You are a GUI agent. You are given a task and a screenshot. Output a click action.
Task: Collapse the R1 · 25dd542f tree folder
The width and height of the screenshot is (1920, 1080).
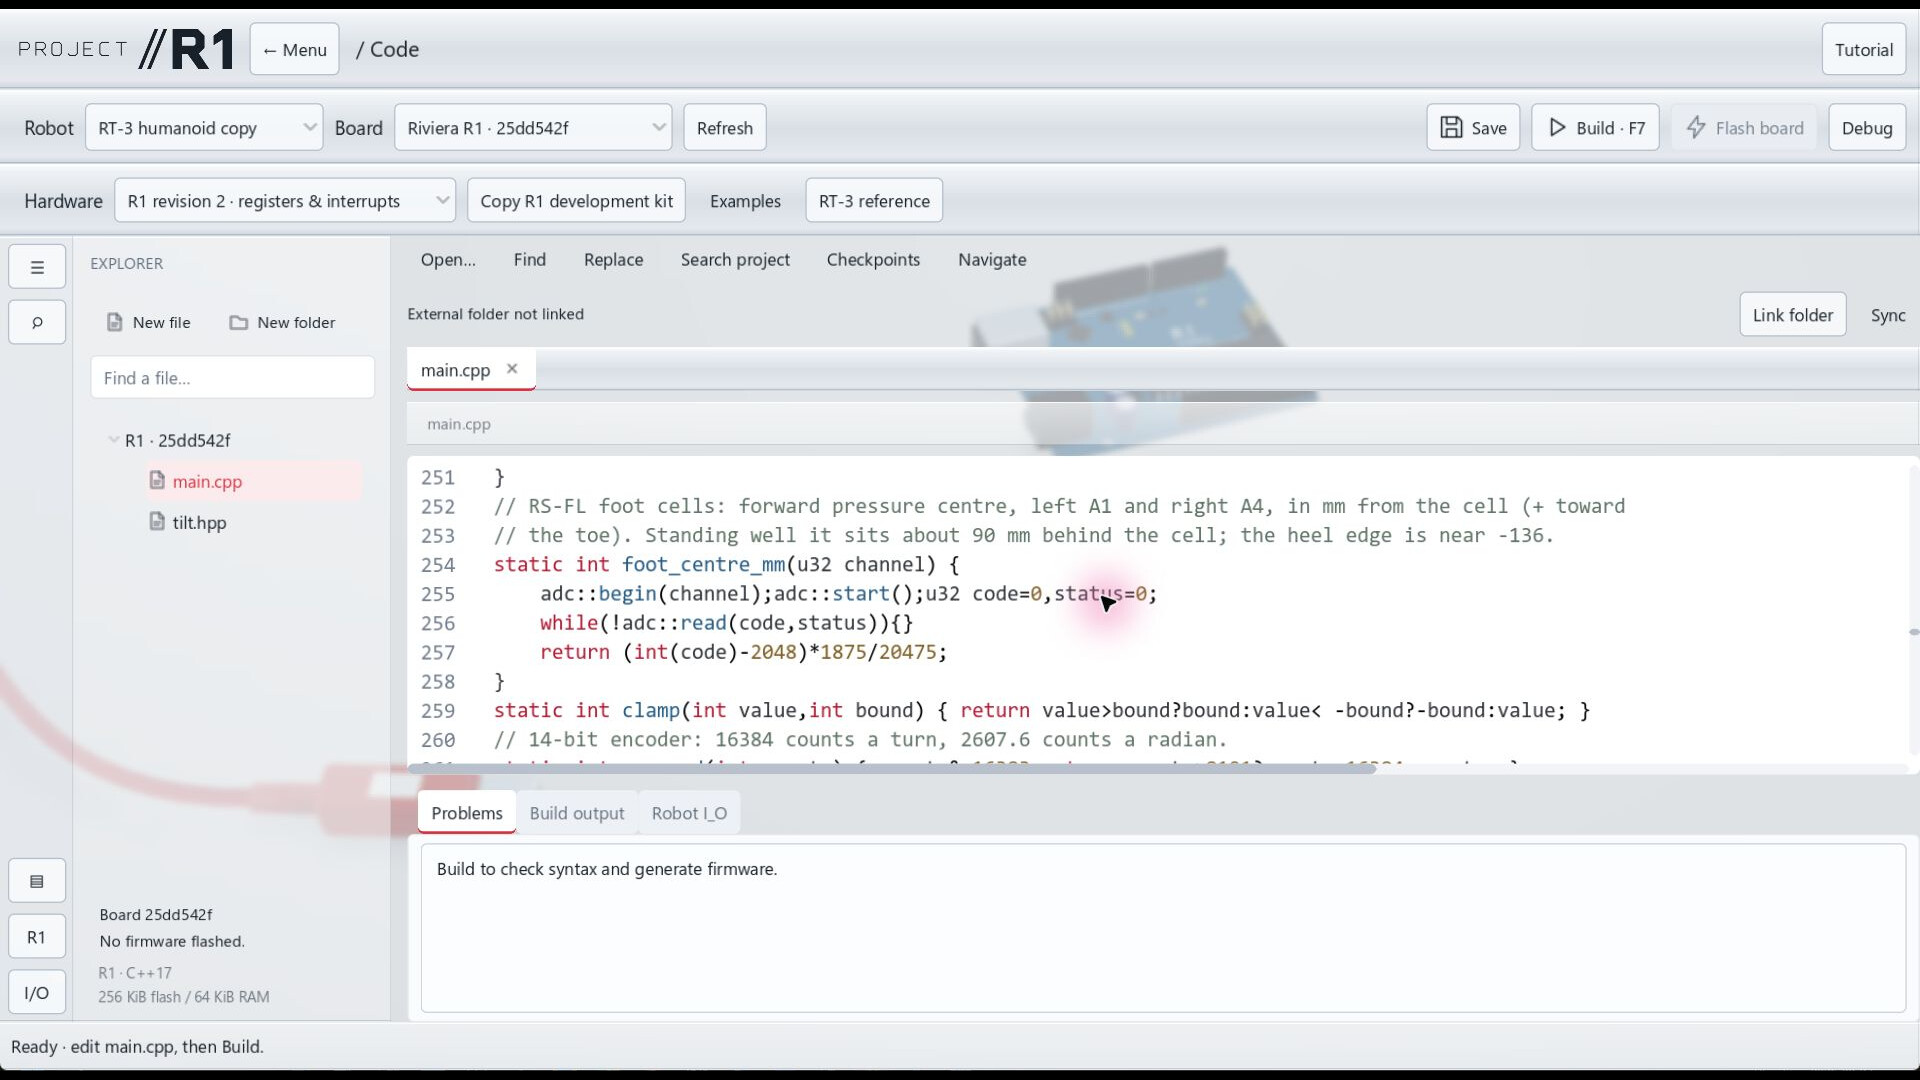(114, 440)
